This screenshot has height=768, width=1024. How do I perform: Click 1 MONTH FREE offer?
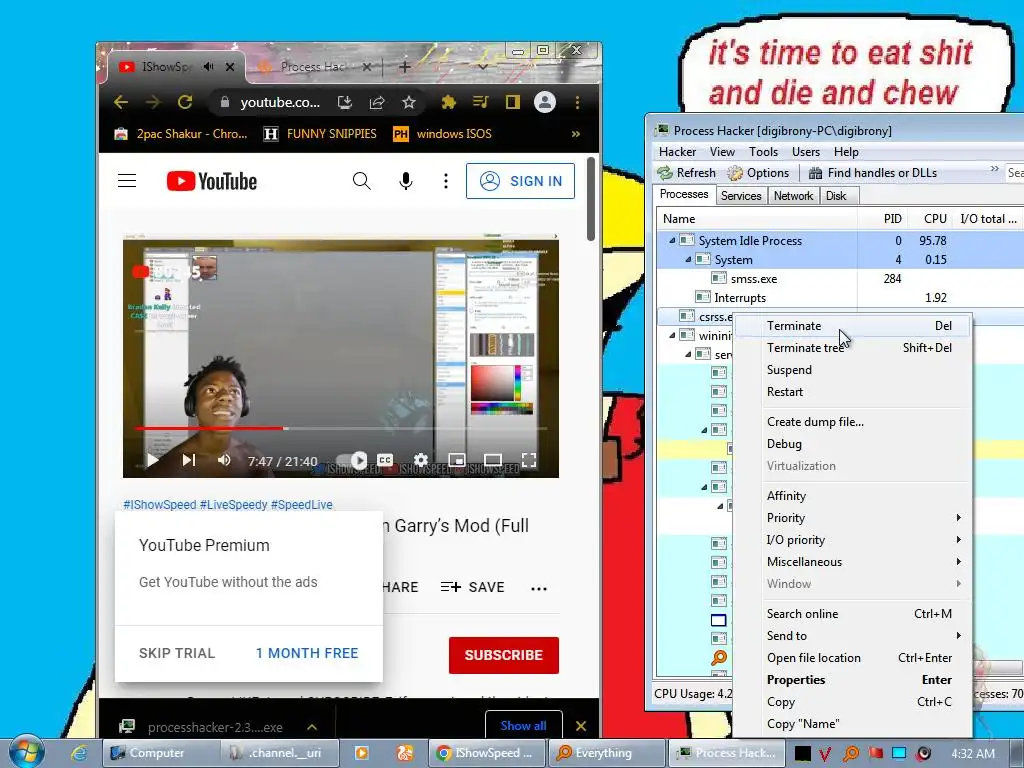307,653
